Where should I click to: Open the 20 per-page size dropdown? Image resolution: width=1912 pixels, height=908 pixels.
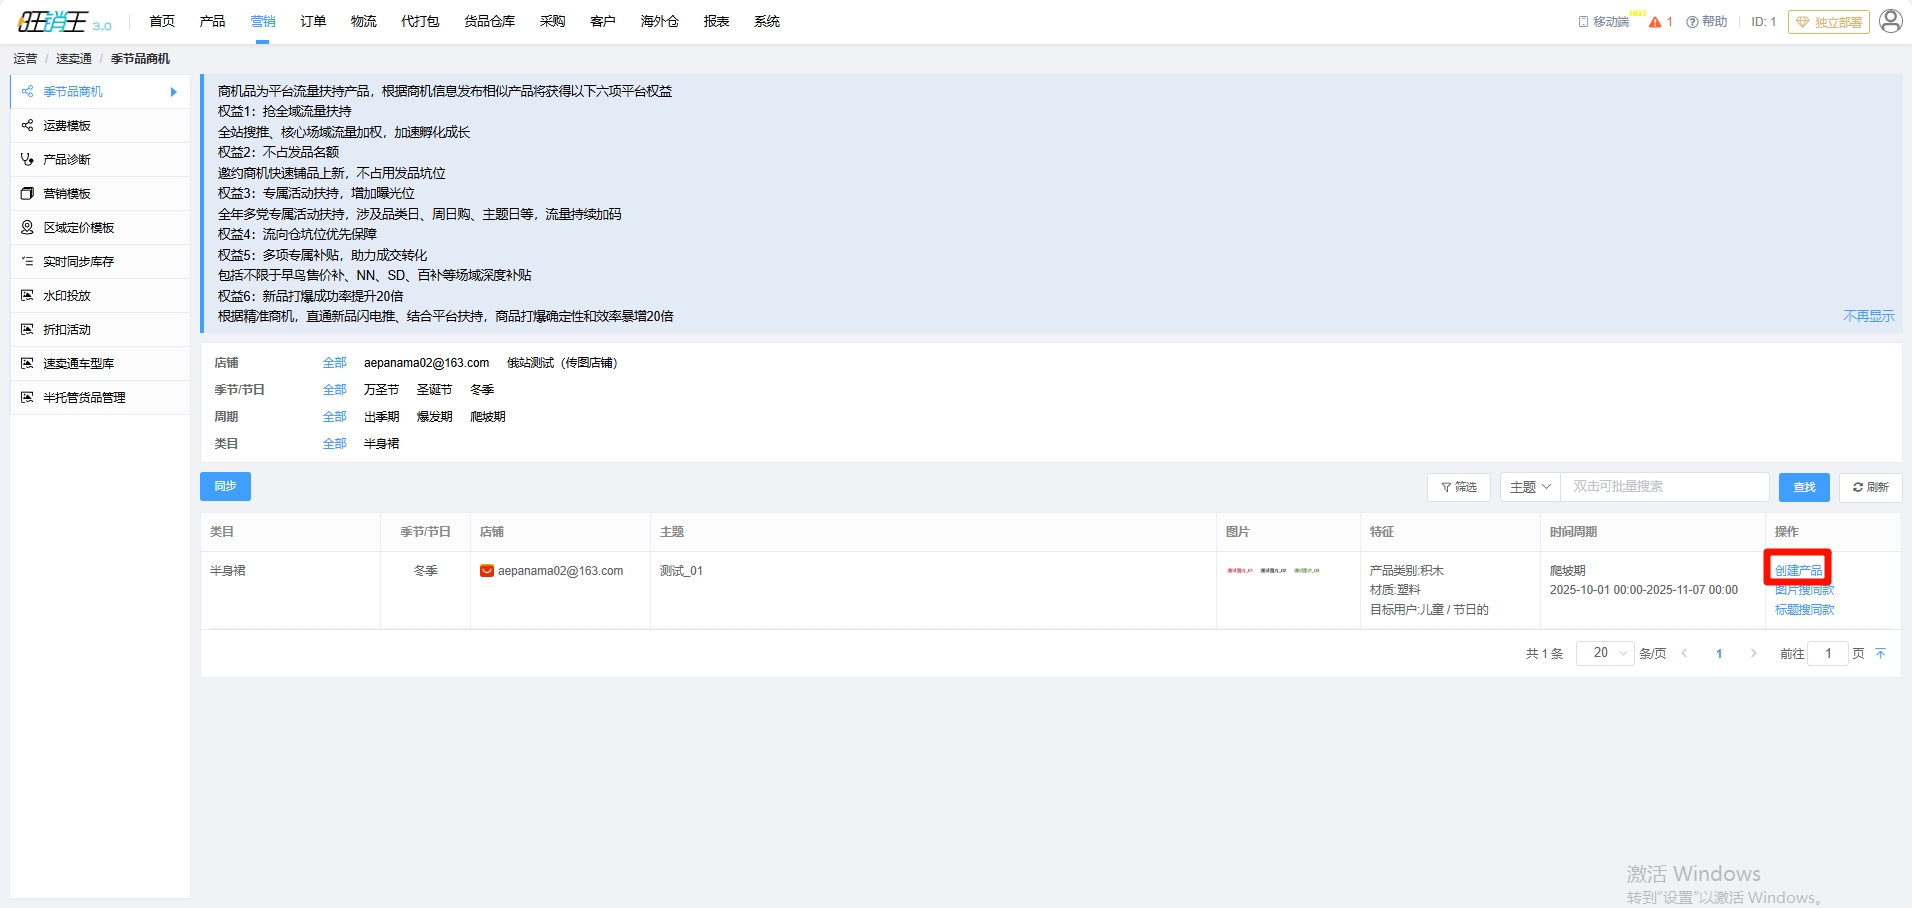(1605, 653)
